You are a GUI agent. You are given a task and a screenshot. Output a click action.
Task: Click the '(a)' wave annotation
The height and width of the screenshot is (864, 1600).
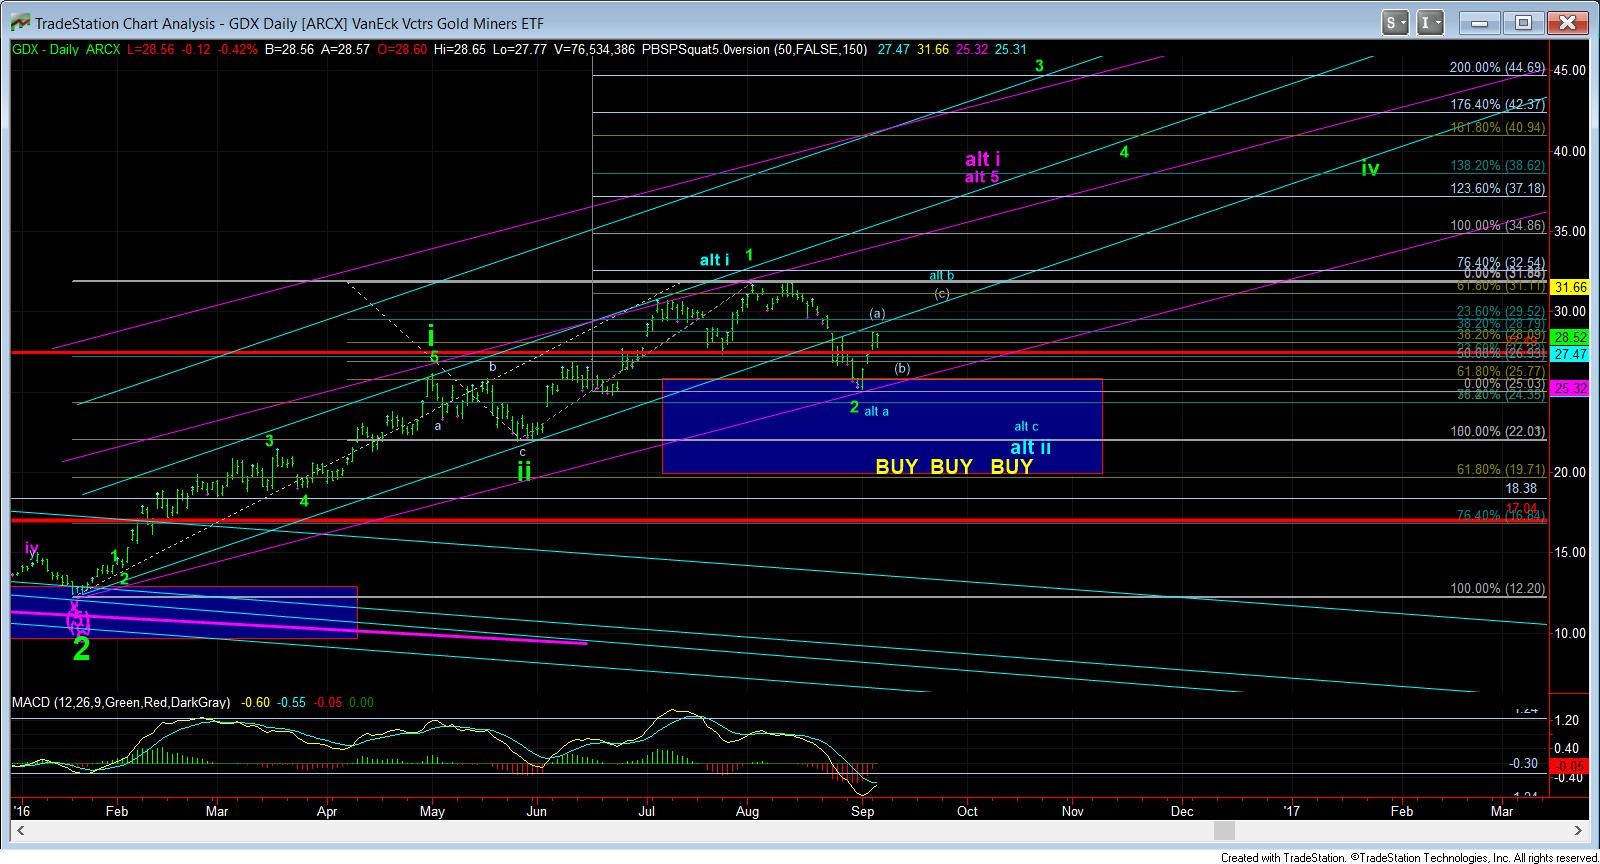[877, 313]
